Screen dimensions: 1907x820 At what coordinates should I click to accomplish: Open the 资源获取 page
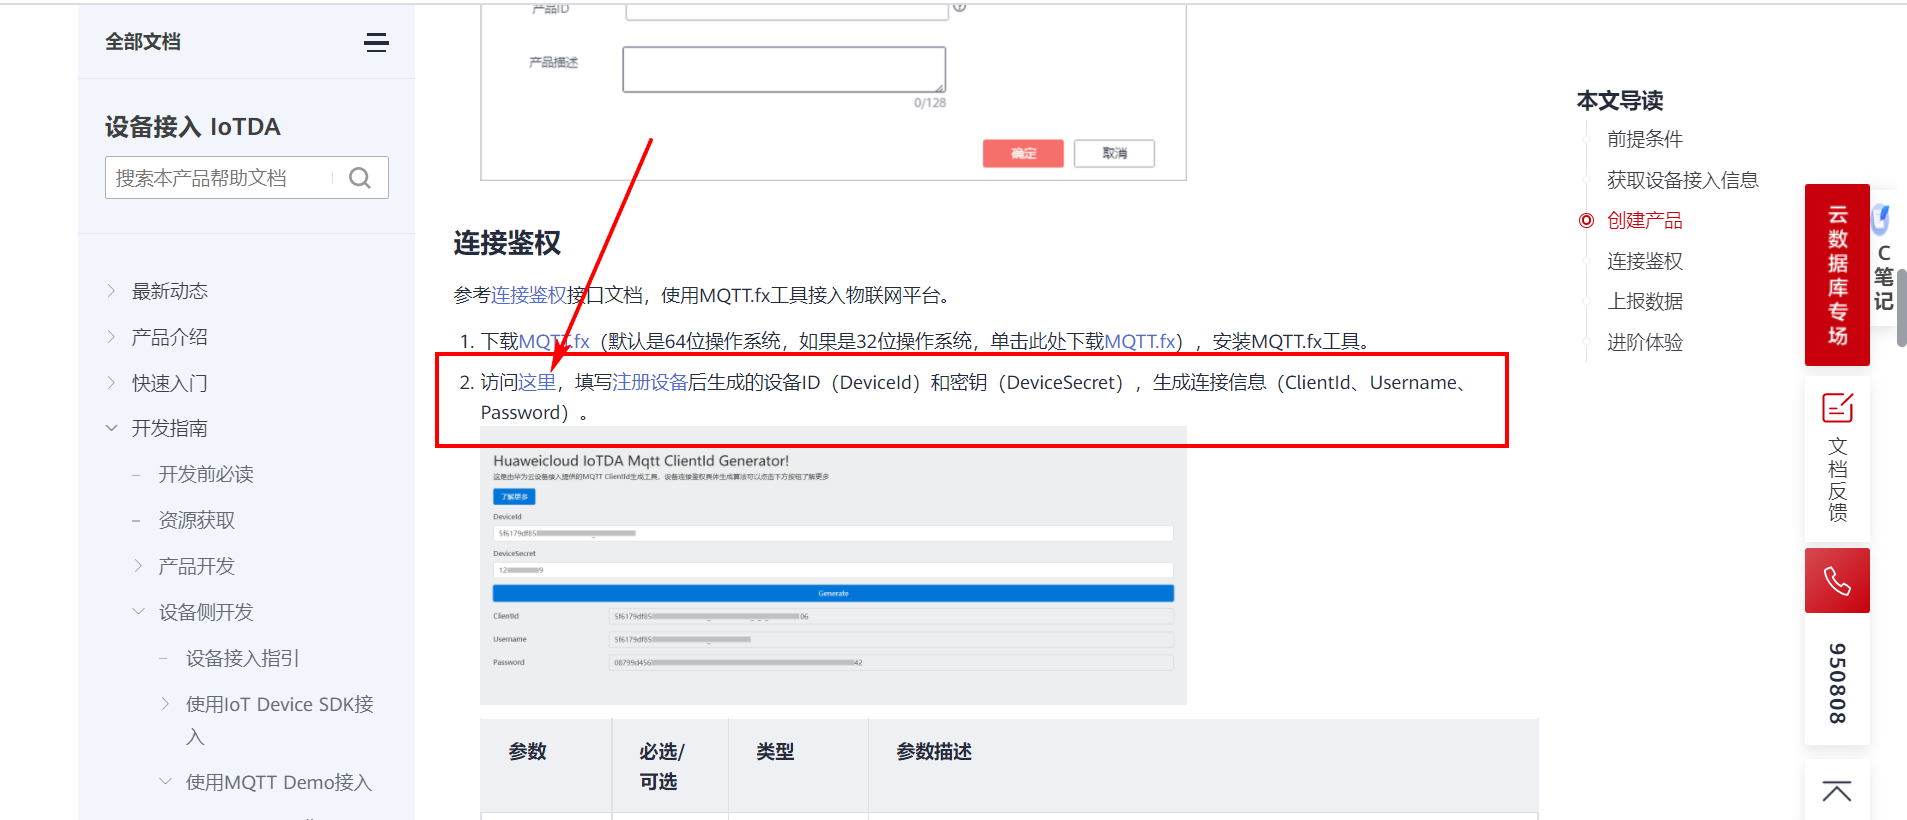tap(197, 520)
